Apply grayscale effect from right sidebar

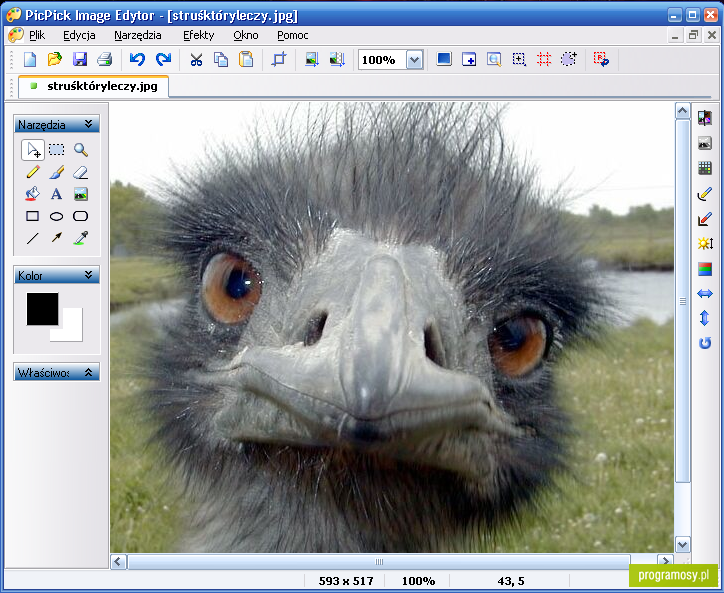(x=705, y=144)
